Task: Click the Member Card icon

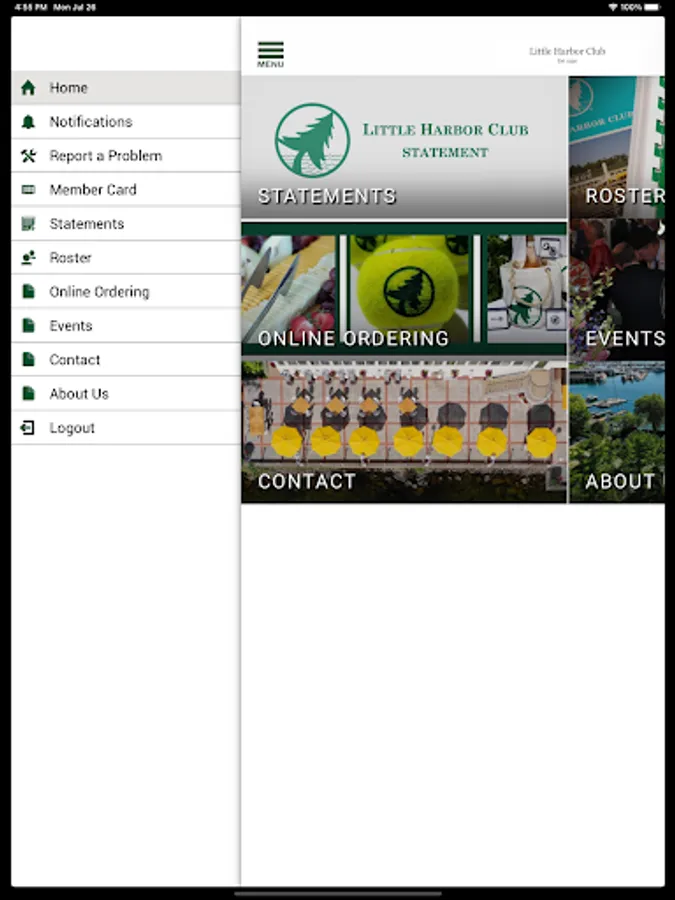Action: coord(28,189)
